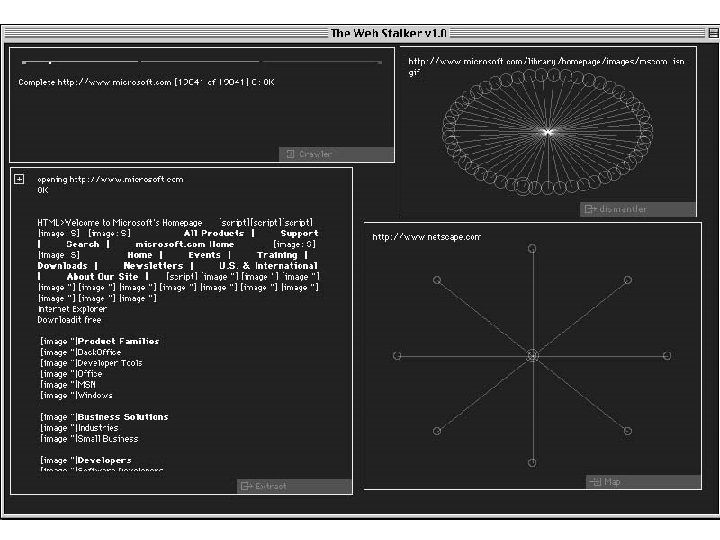The width and height of the screenshot is (720, 540).
Task: Expand the plus box beside opening microsoft.com
Action: coord(19,179)
